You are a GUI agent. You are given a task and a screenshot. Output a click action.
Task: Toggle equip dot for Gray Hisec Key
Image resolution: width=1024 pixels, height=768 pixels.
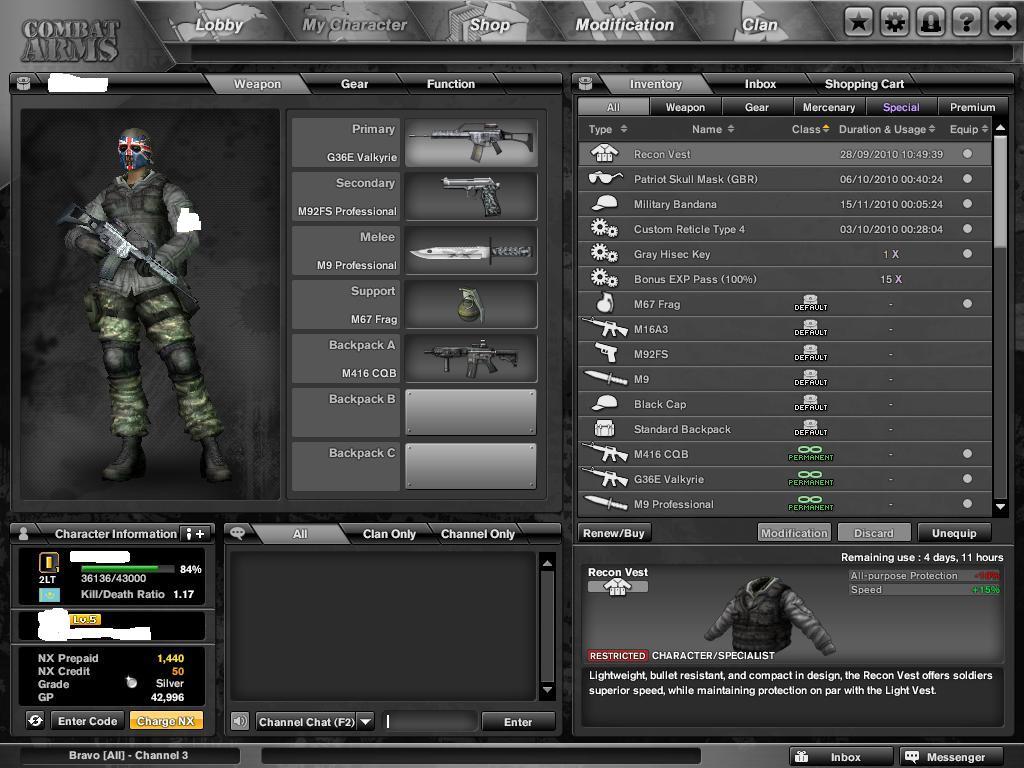click(967, 253)
